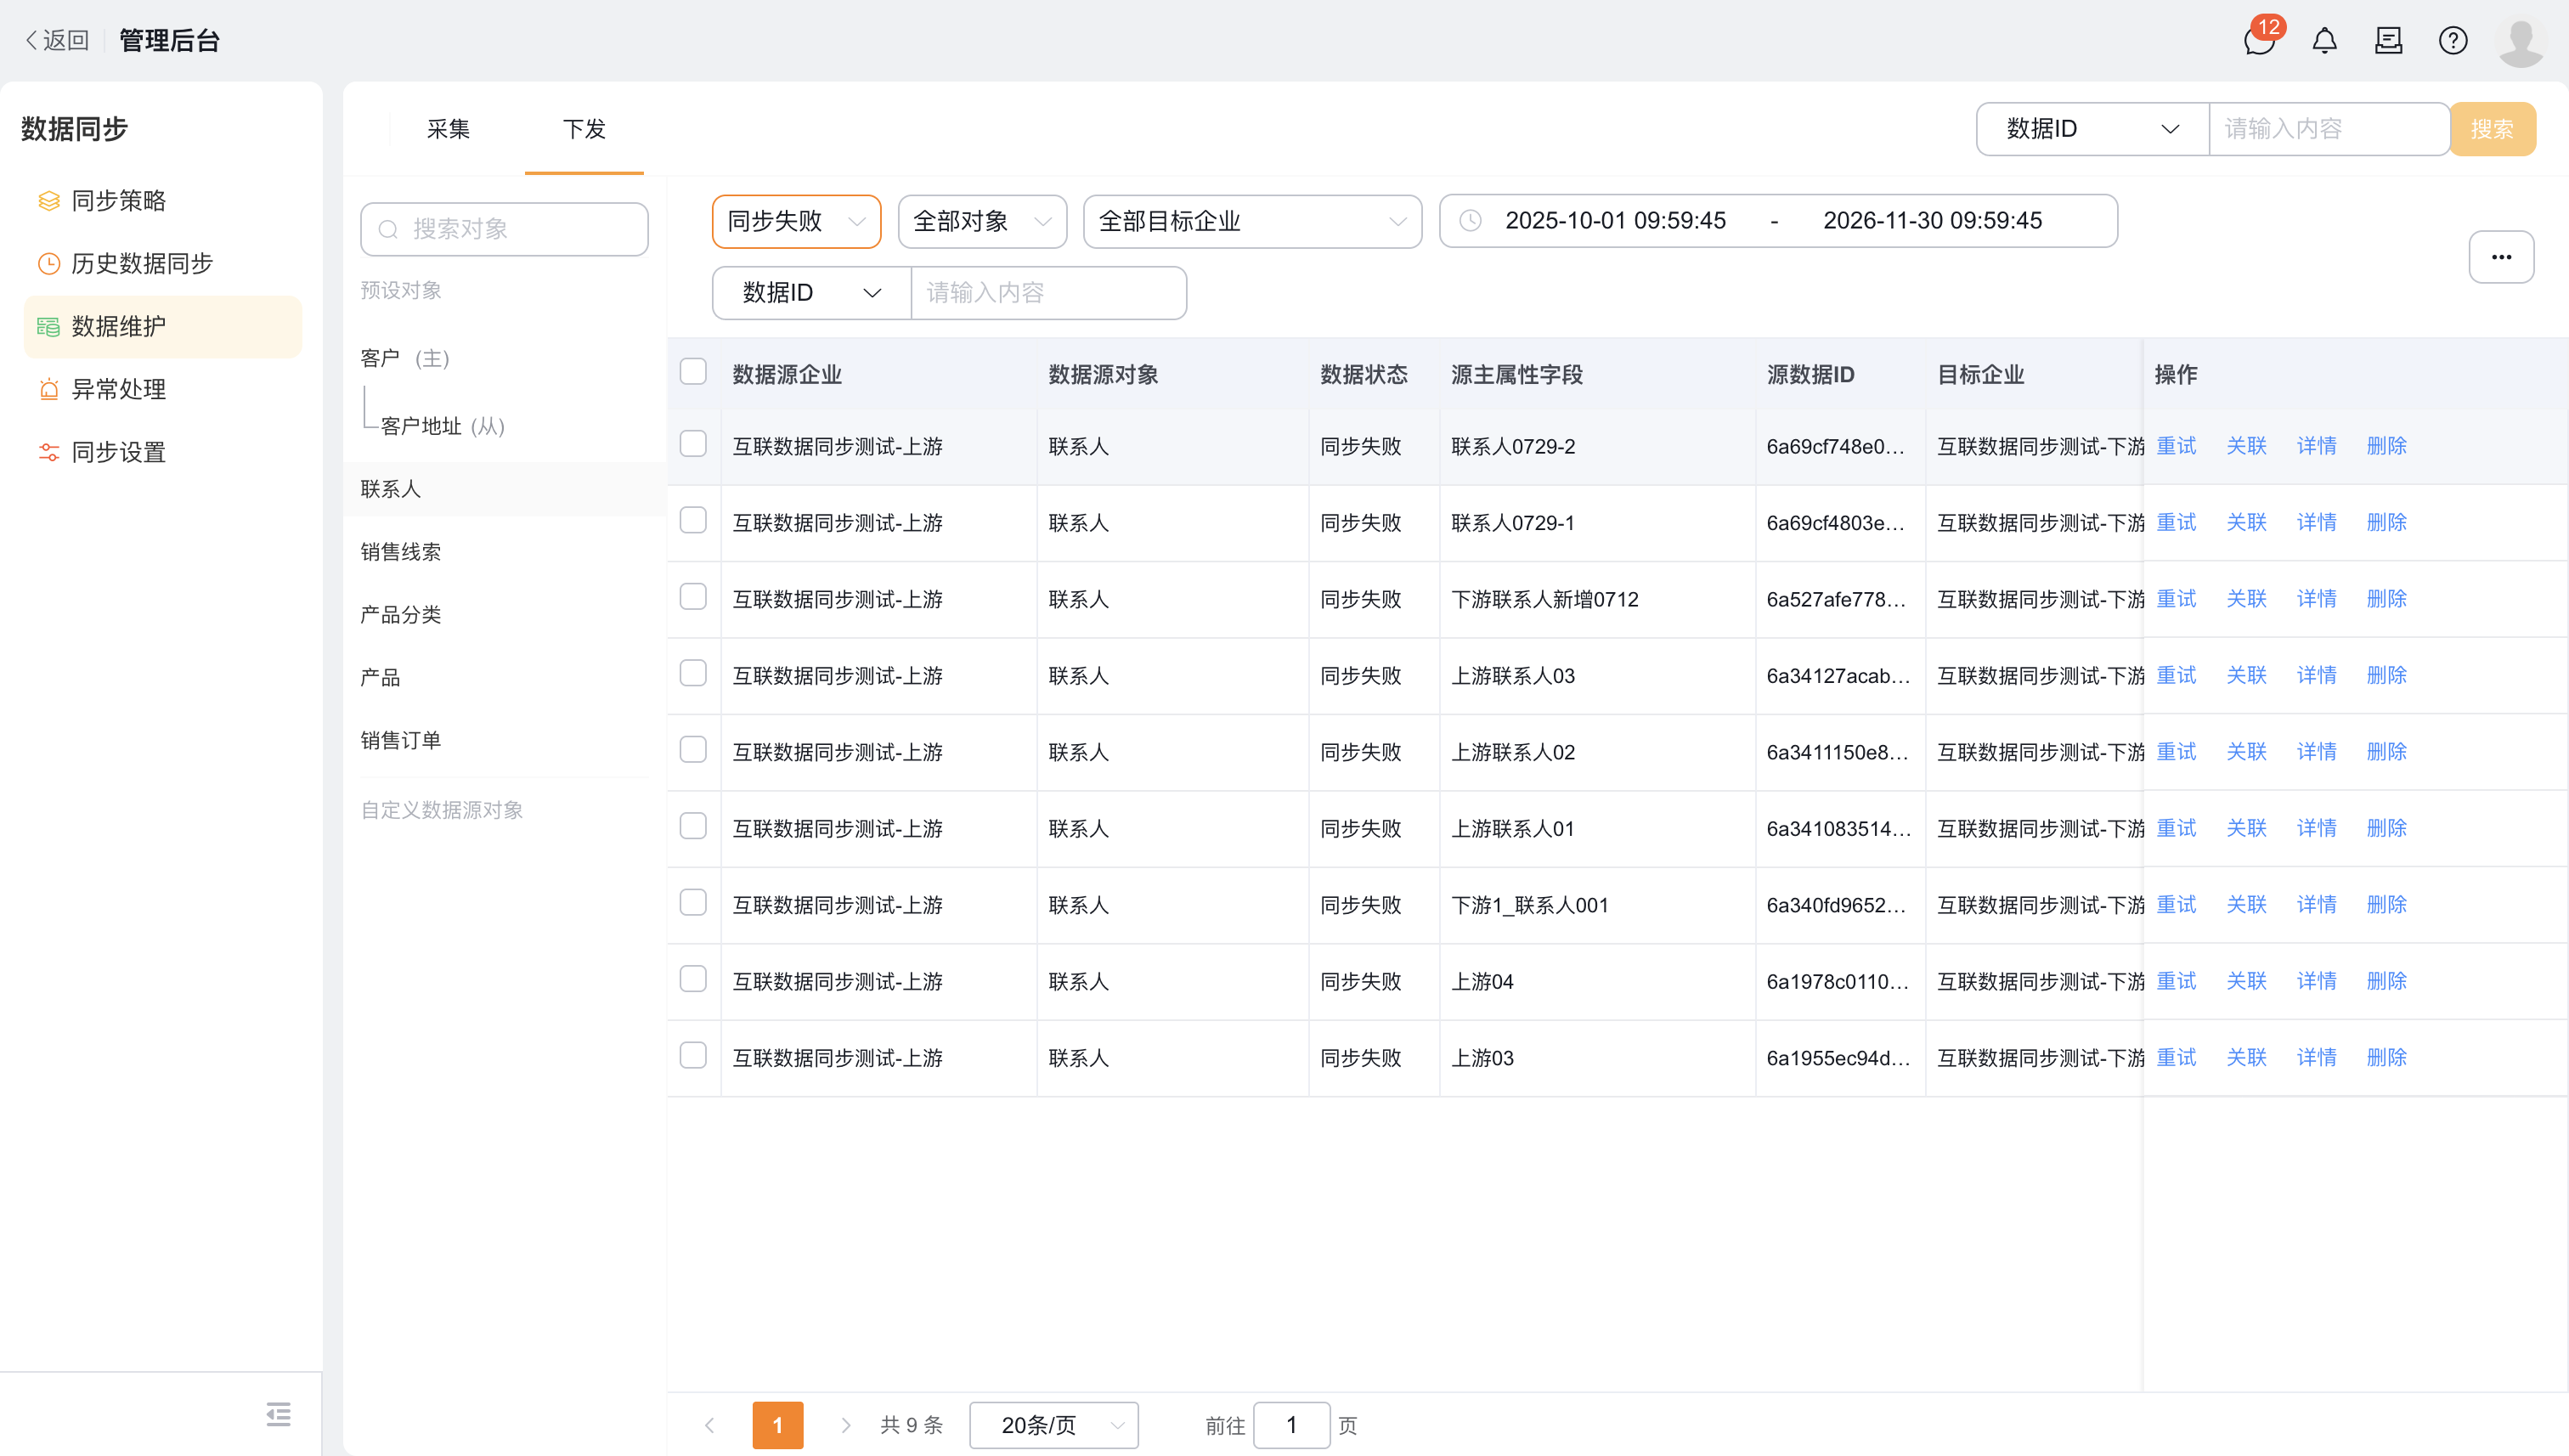Viewport: 2569px width, 1456px height.
Task: Go to next page arrow in pagination
Action: (845, 1425)
